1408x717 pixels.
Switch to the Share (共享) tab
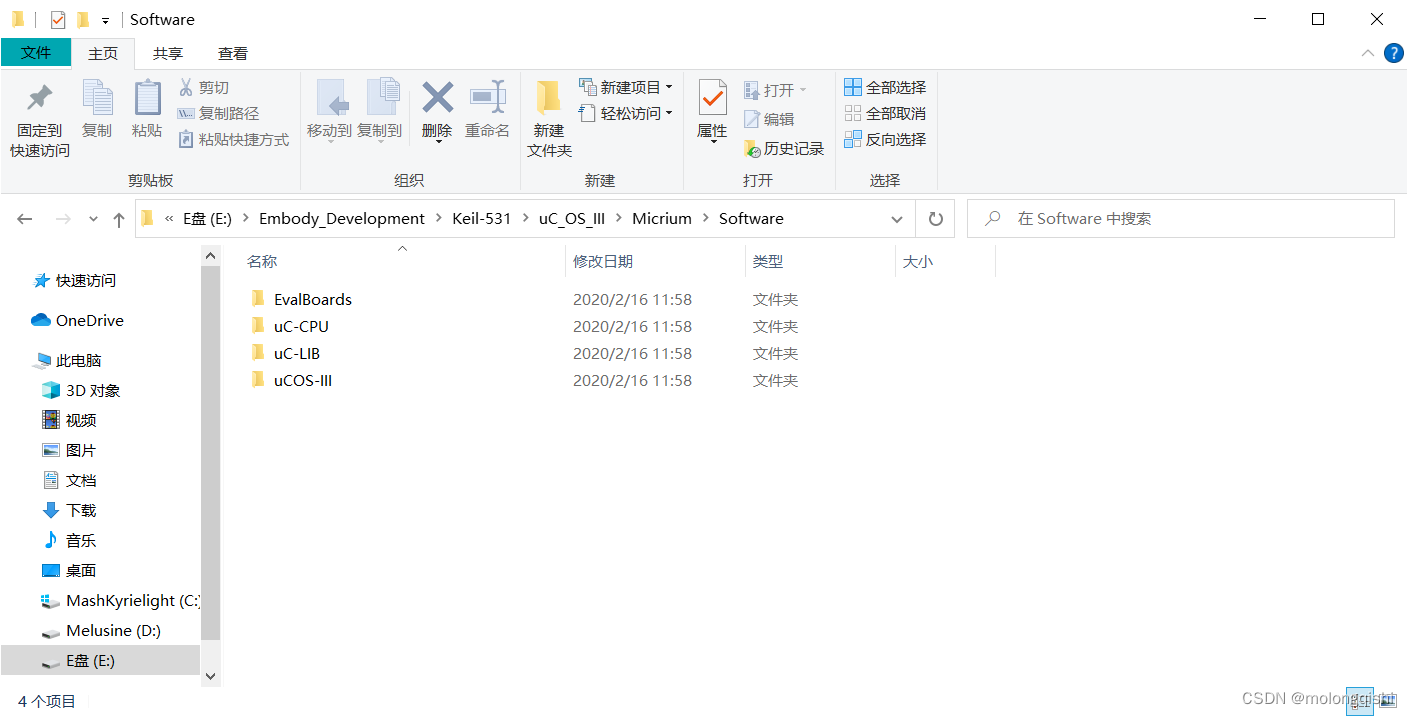coord(168,54)
